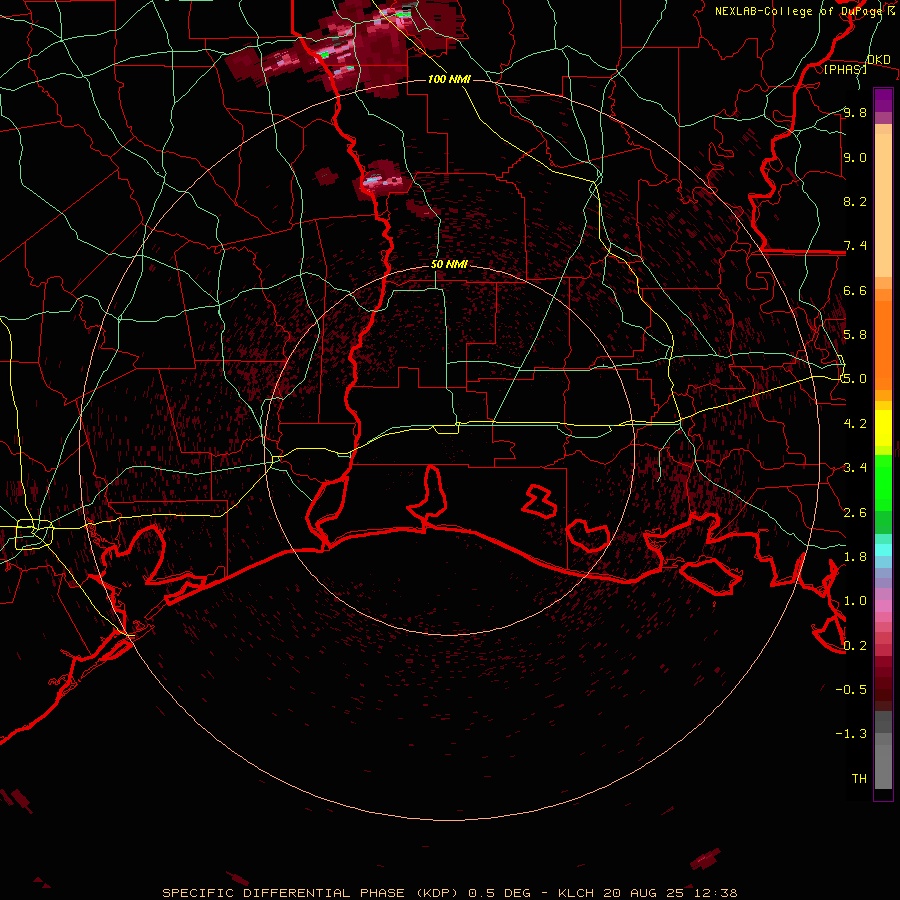
Task: Click the -1.3 scale value
Action: 851,734
